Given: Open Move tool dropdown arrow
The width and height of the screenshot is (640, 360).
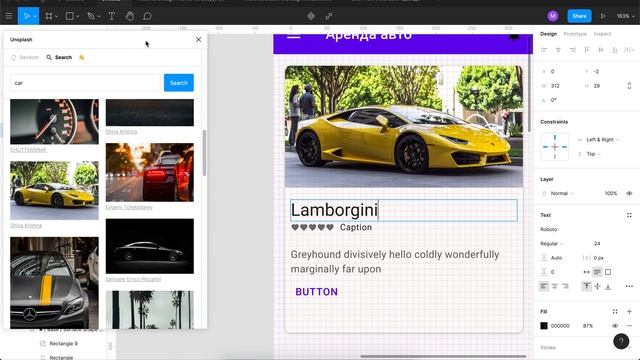Looking at the screenshot, I should pyautogui.click(x=35, y=16).
